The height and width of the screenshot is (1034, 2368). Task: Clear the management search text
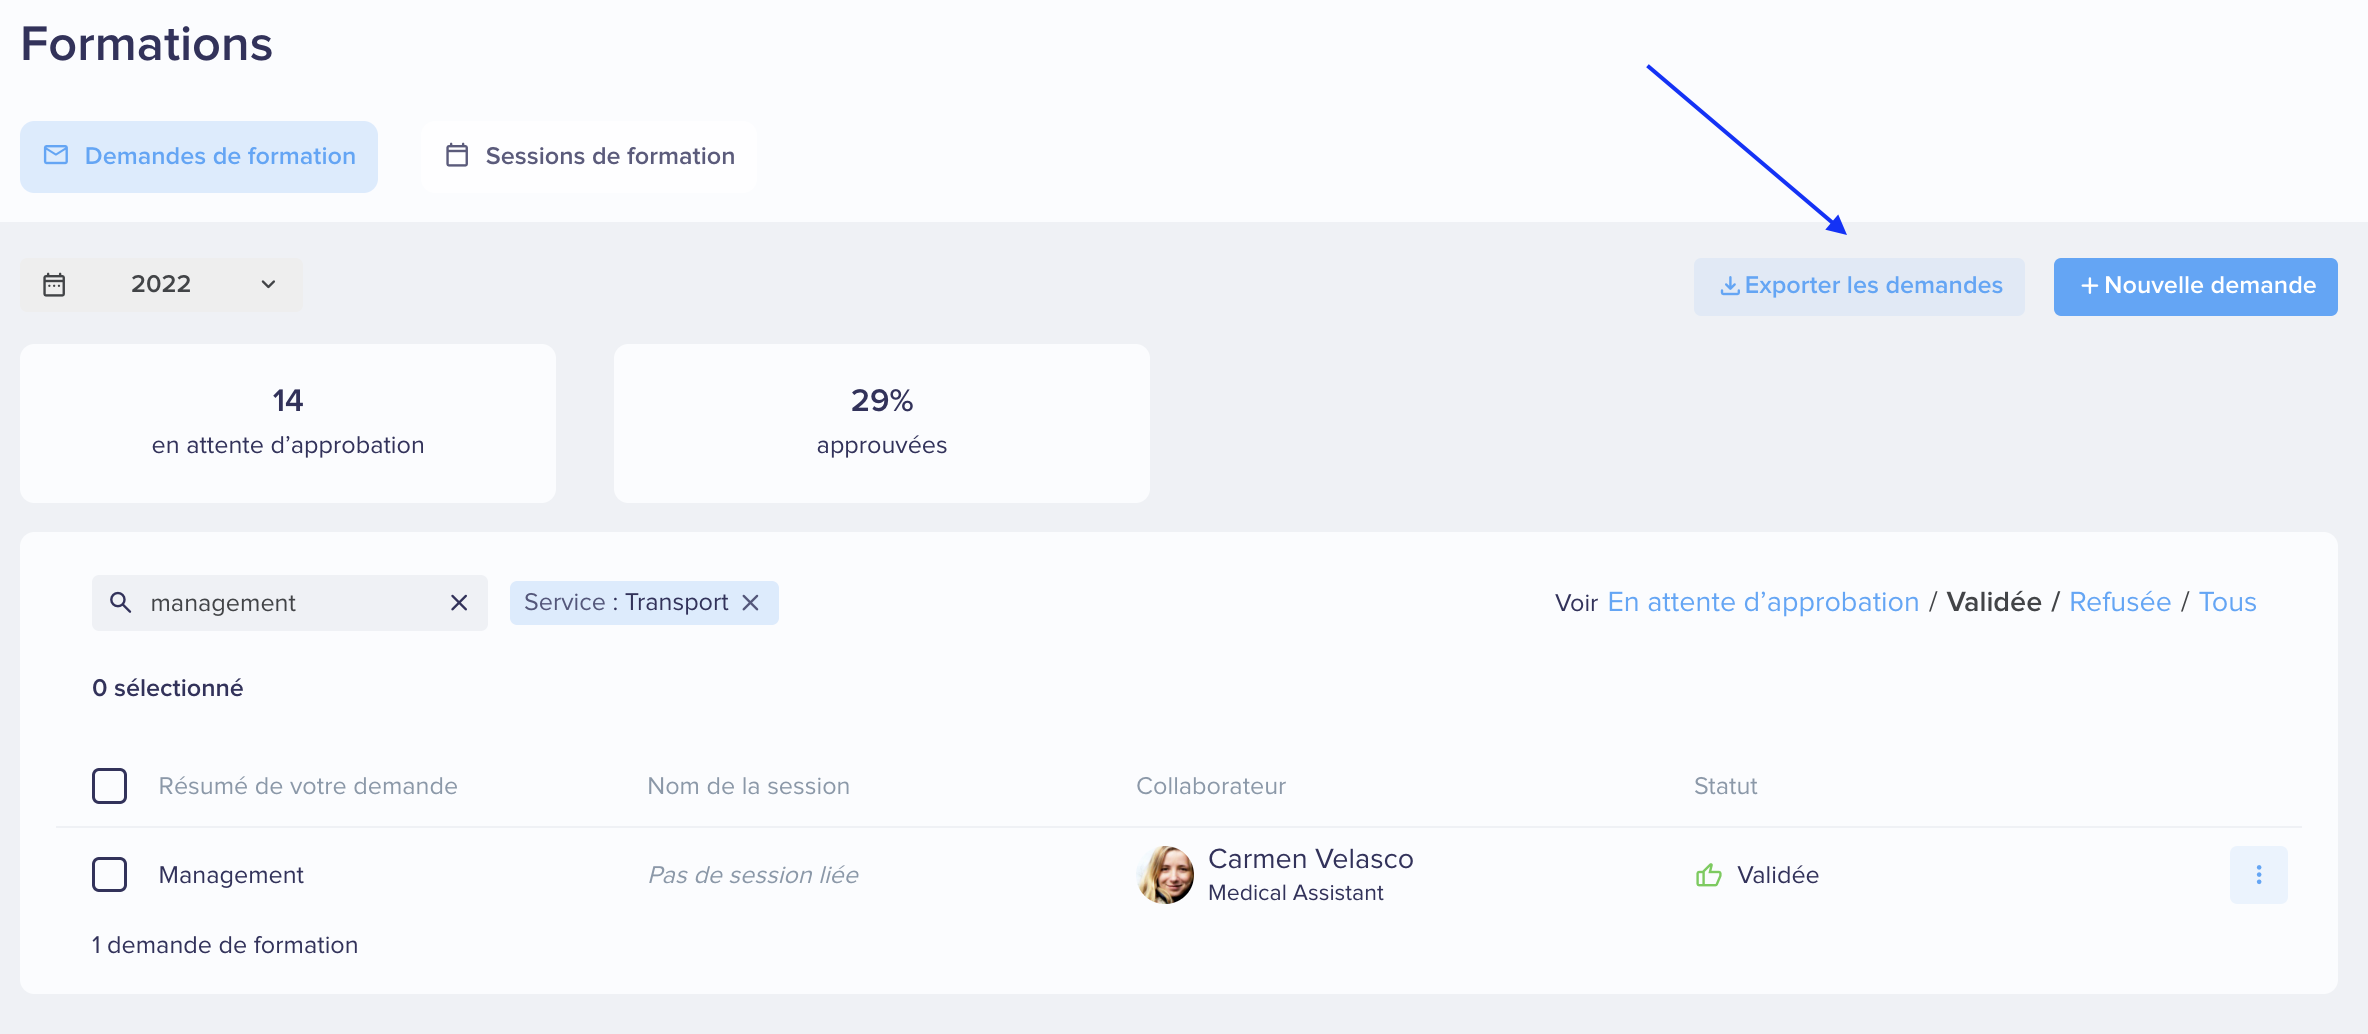tap(459, 603)
